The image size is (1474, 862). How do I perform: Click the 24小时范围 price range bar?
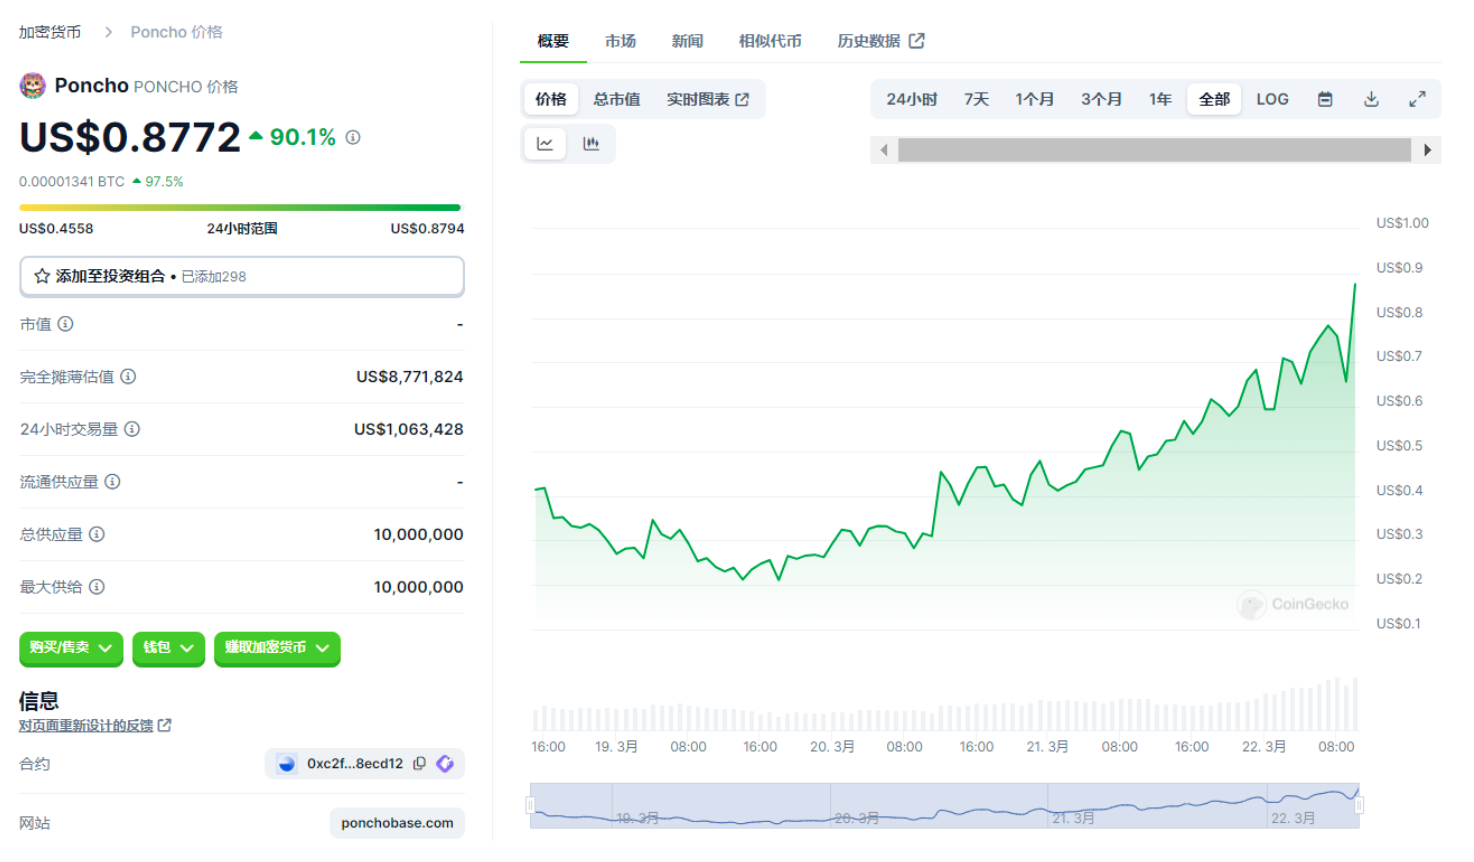(240, 208)
